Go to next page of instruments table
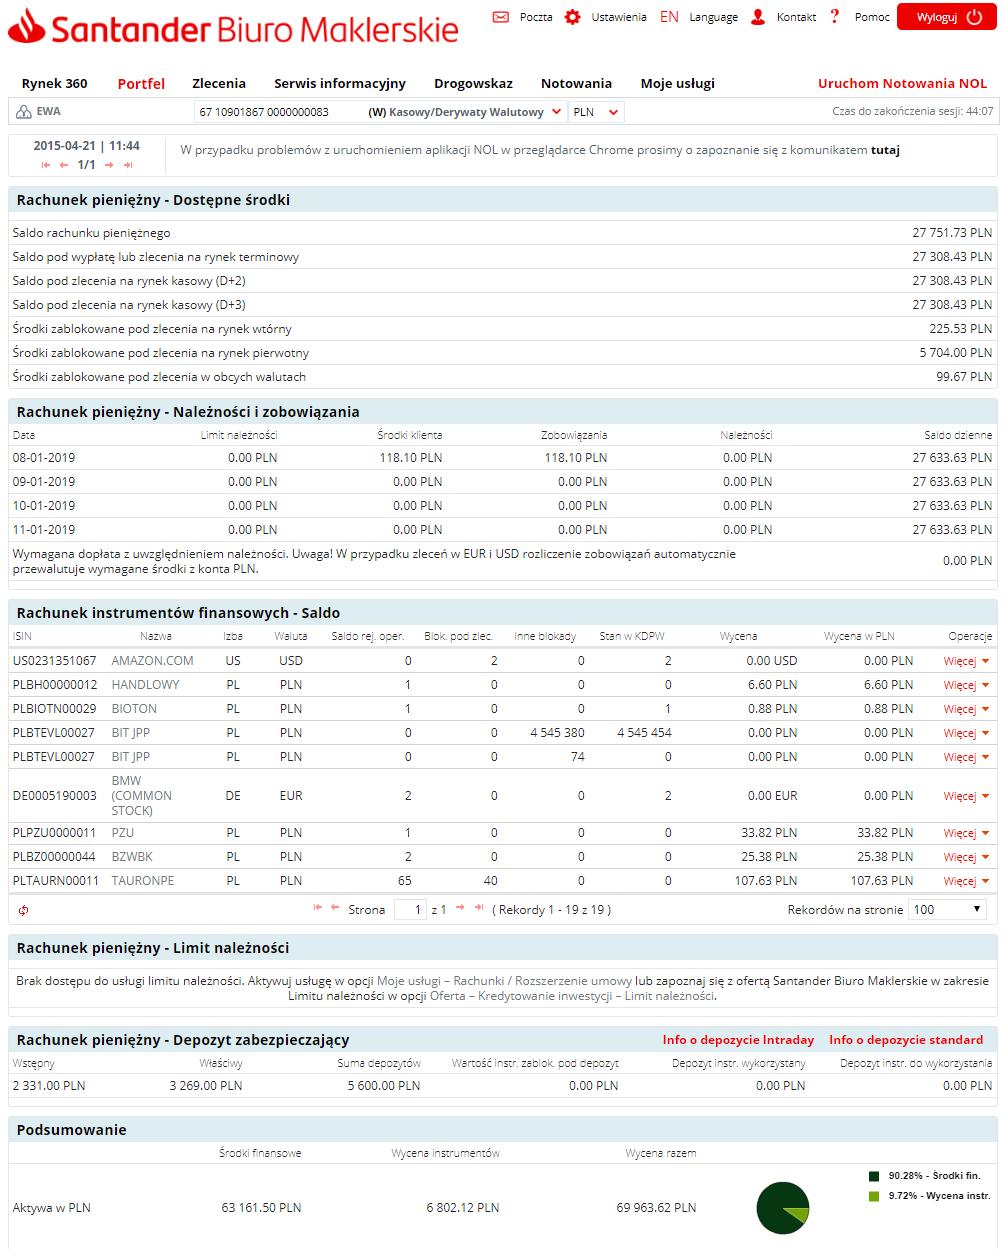Screen dimensions: 1004x1249 (460, 908)
